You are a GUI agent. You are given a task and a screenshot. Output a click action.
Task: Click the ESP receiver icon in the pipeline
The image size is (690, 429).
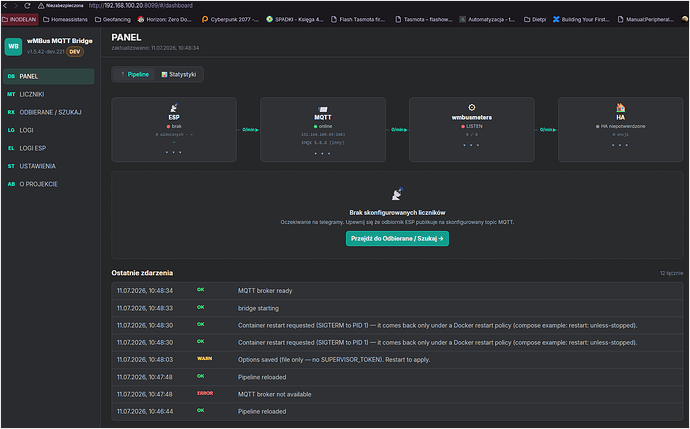coord(174,108)
